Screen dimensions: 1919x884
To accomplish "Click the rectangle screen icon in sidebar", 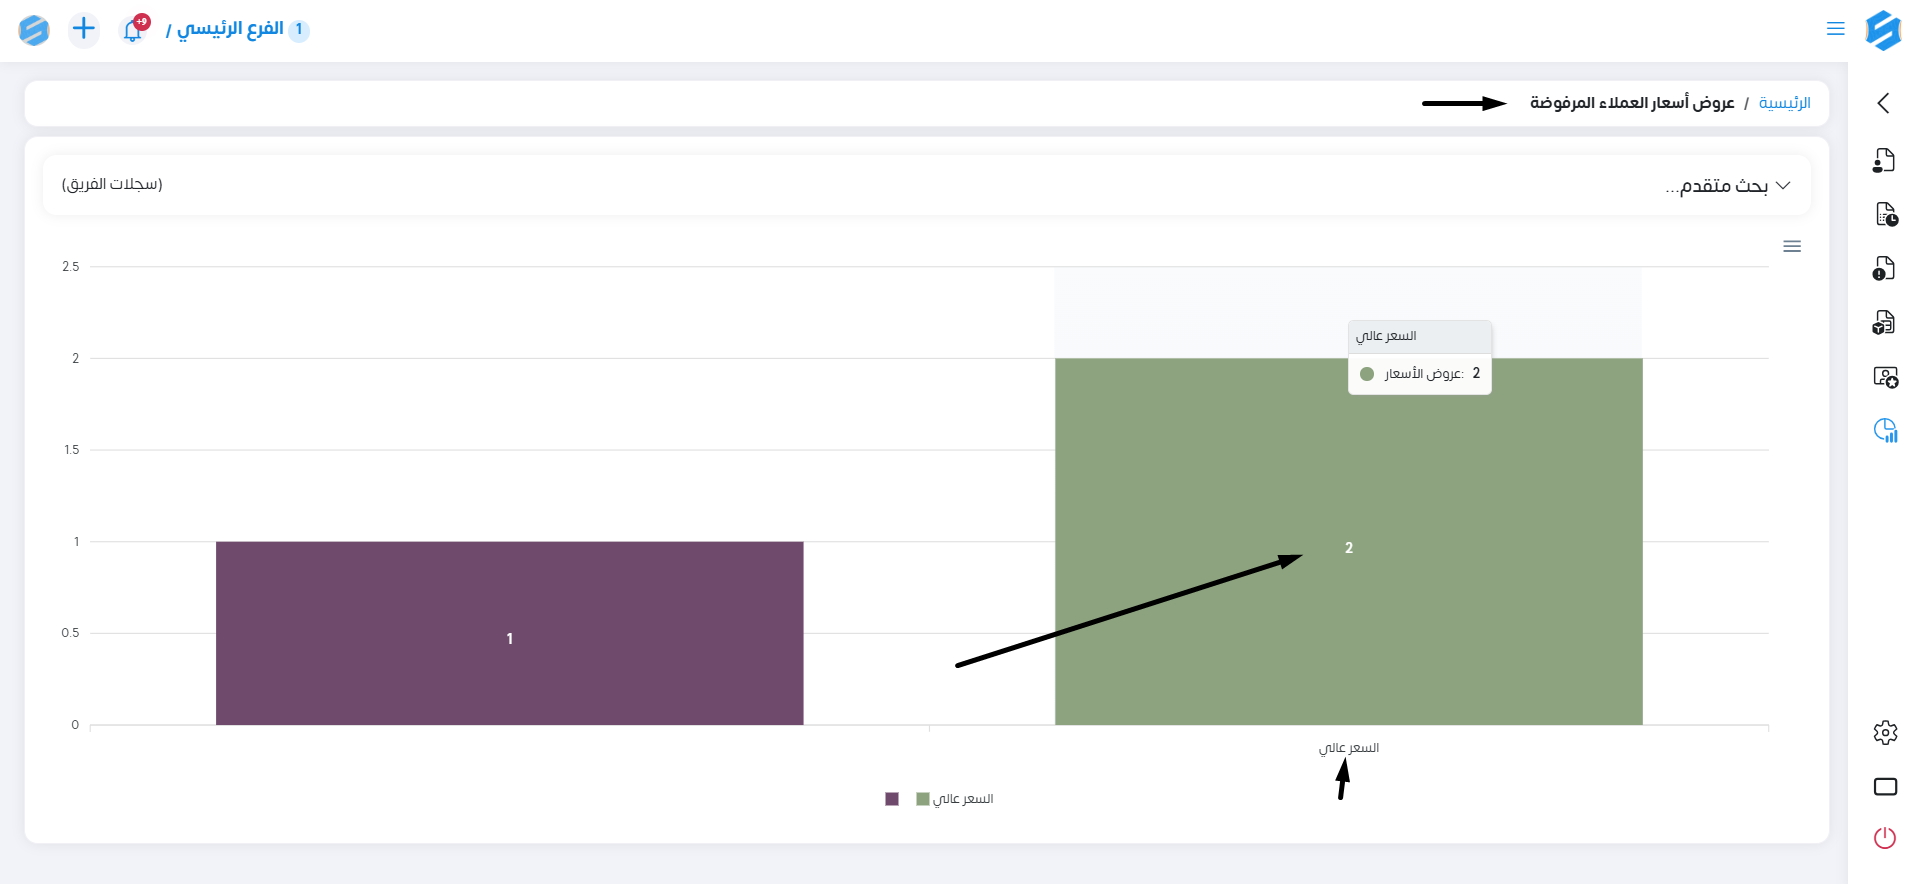I will 1885,786.
